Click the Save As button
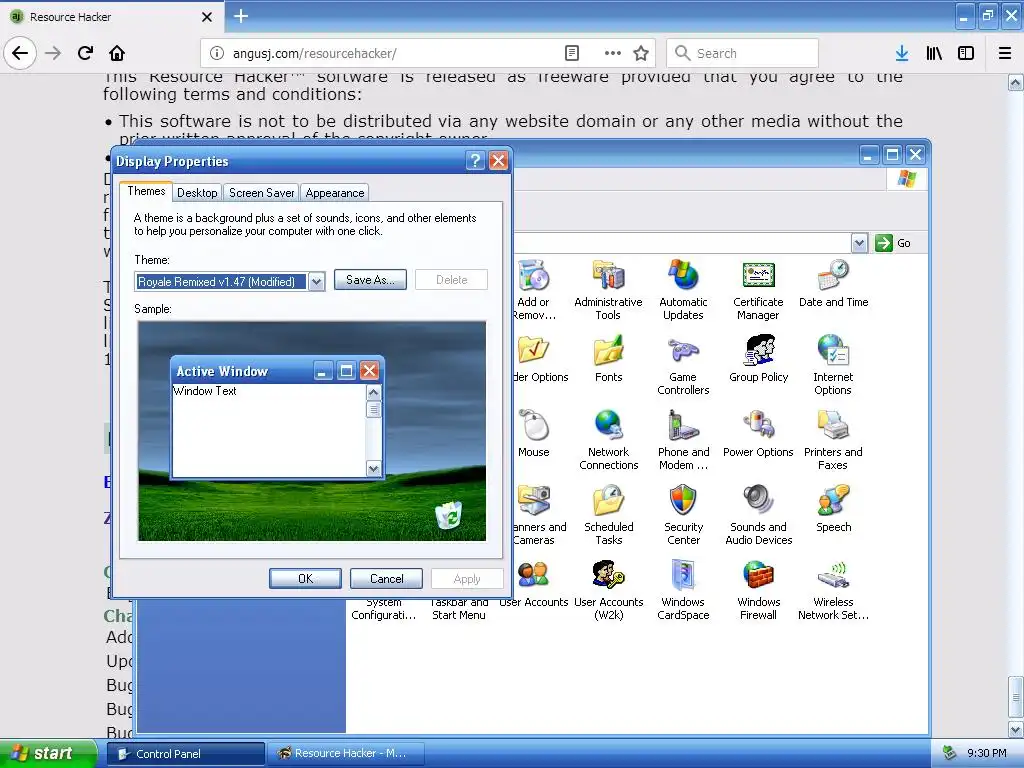This screenshot has height=768, width=1024. [370, 280]
